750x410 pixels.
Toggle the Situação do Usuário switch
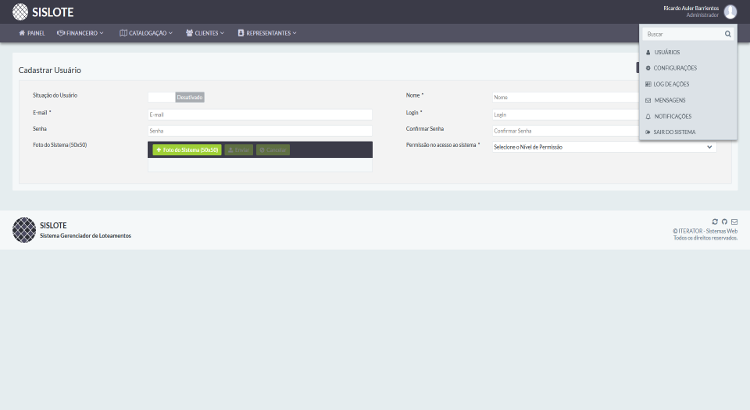[176, 97]
